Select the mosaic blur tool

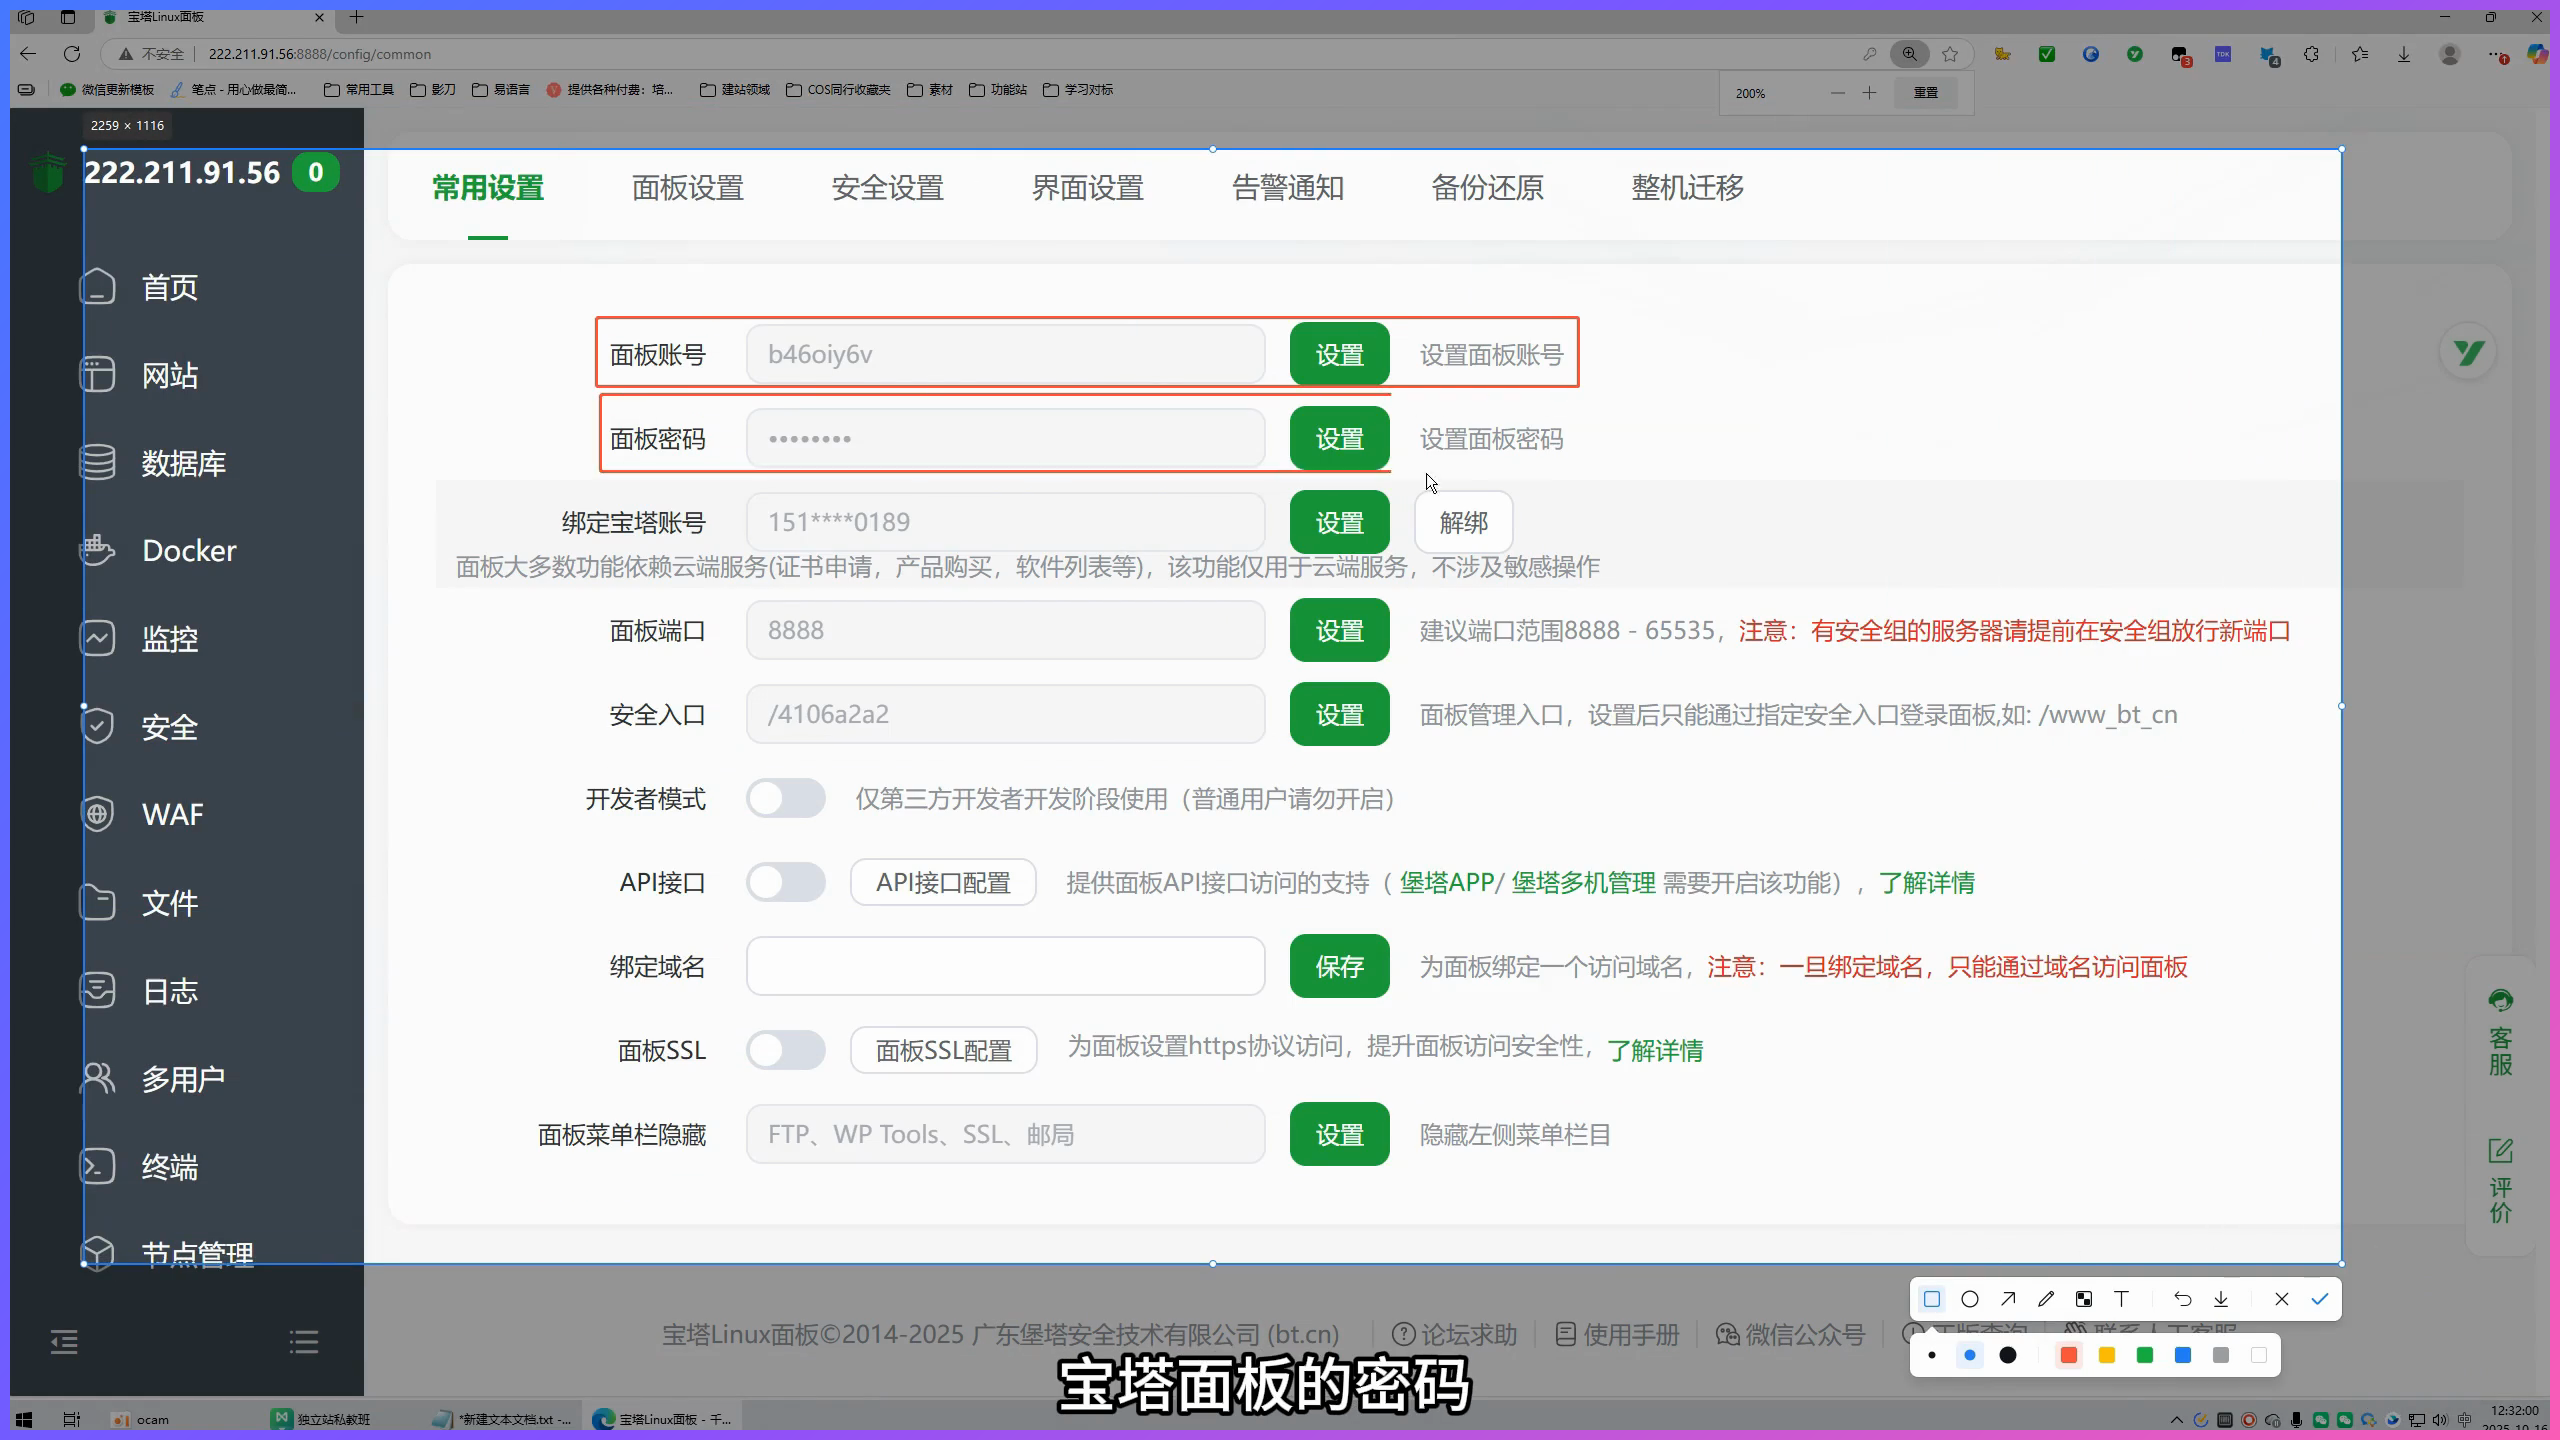tap(2084, 1299)
